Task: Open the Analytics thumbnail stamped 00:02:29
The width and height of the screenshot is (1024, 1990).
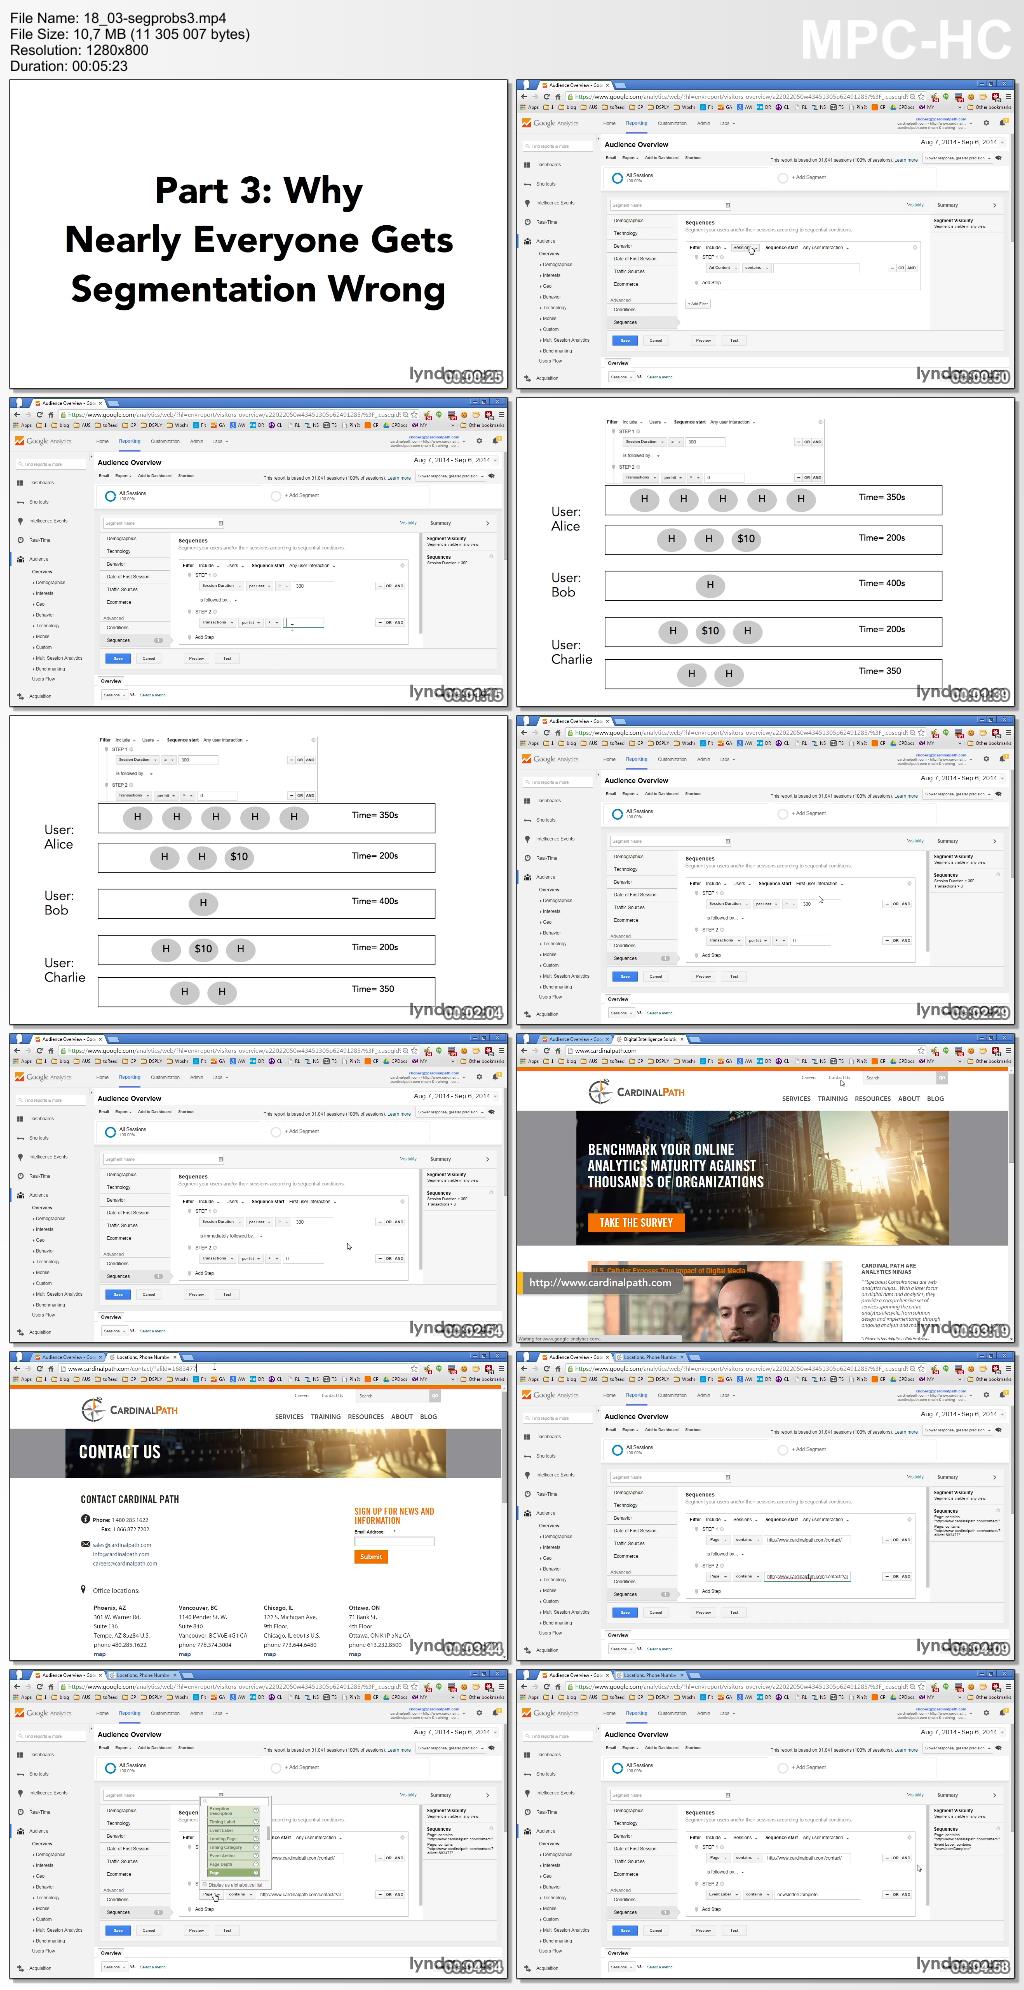Action: 766,870
